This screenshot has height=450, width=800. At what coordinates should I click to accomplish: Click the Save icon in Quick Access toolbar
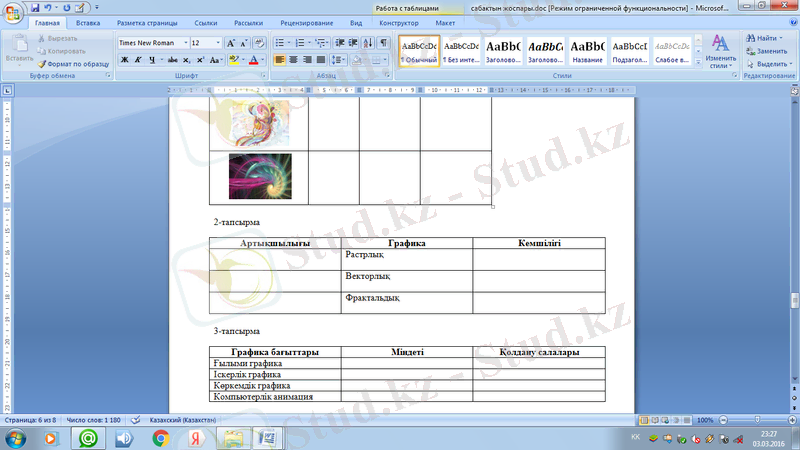[35, 7]
